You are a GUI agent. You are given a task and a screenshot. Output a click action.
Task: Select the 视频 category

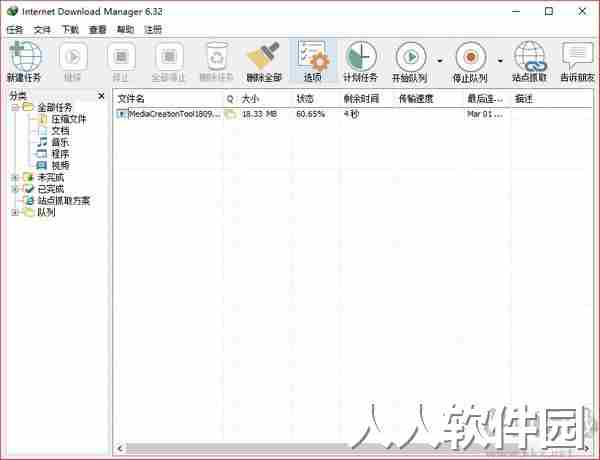pyautogui.click(x=60, y=165)
